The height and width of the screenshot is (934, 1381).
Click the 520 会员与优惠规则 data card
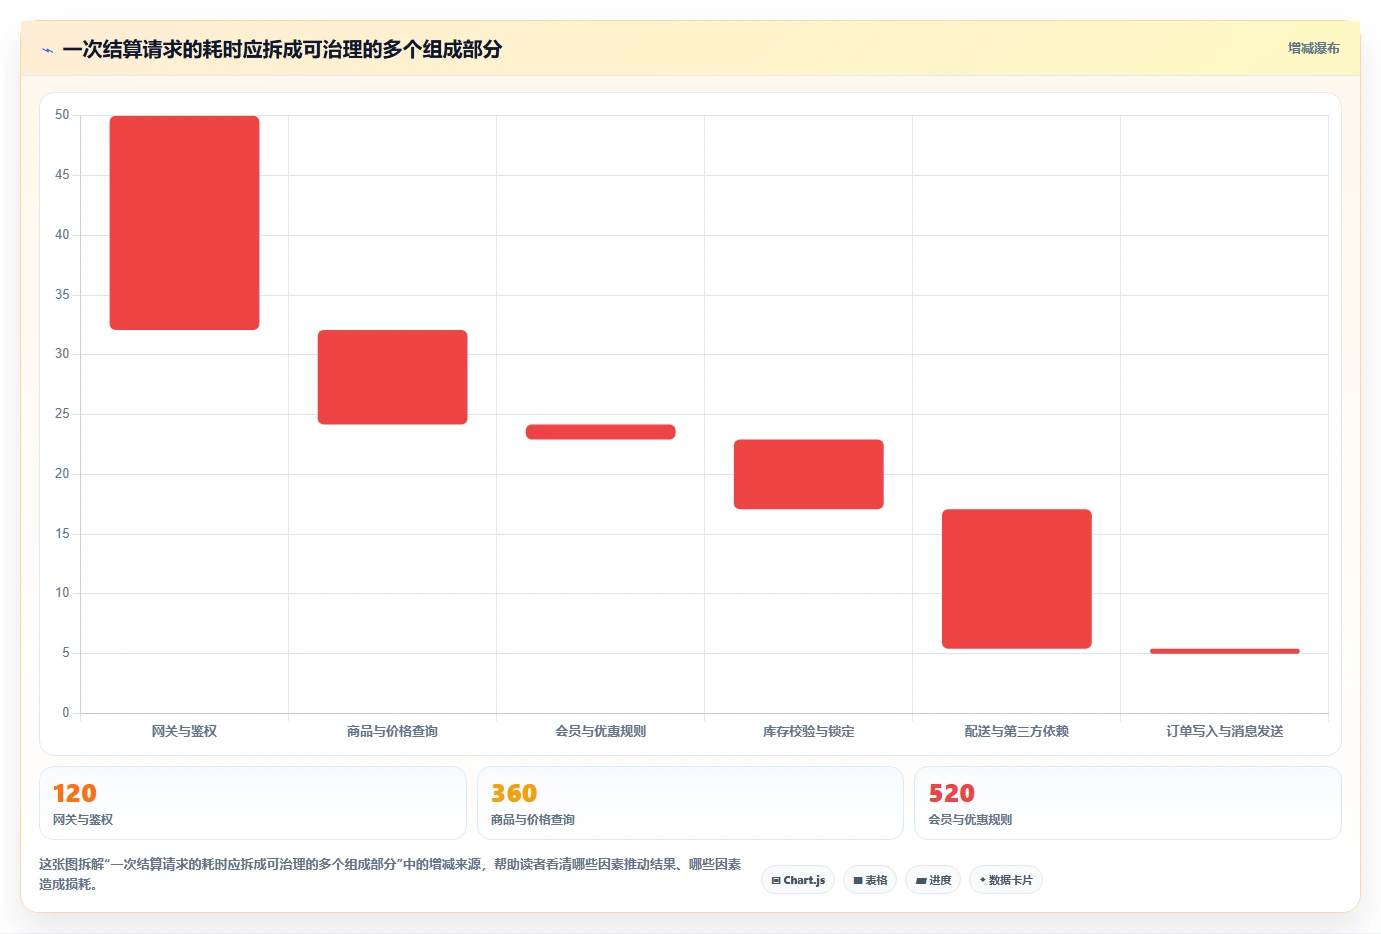click(x=1128, y=803)
